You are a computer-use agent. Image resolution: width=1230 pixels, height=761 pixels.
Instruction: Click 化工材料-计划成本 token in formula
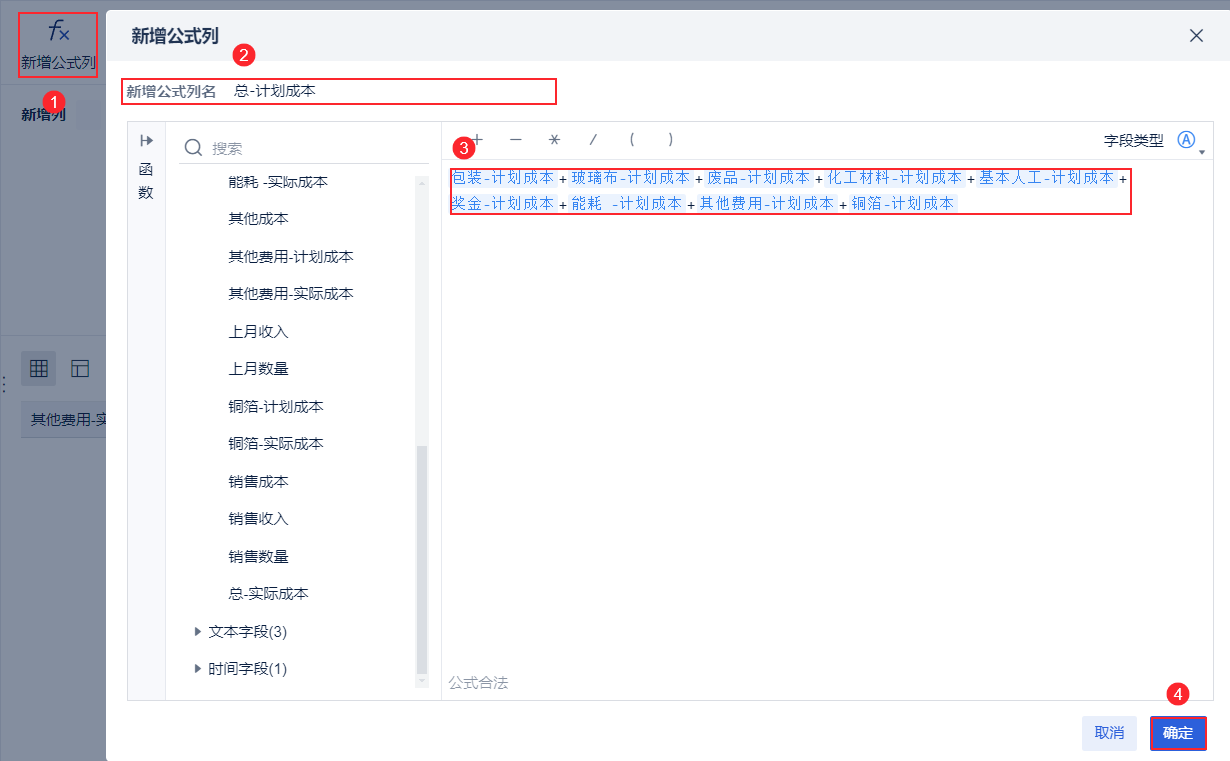coord(895,178)
